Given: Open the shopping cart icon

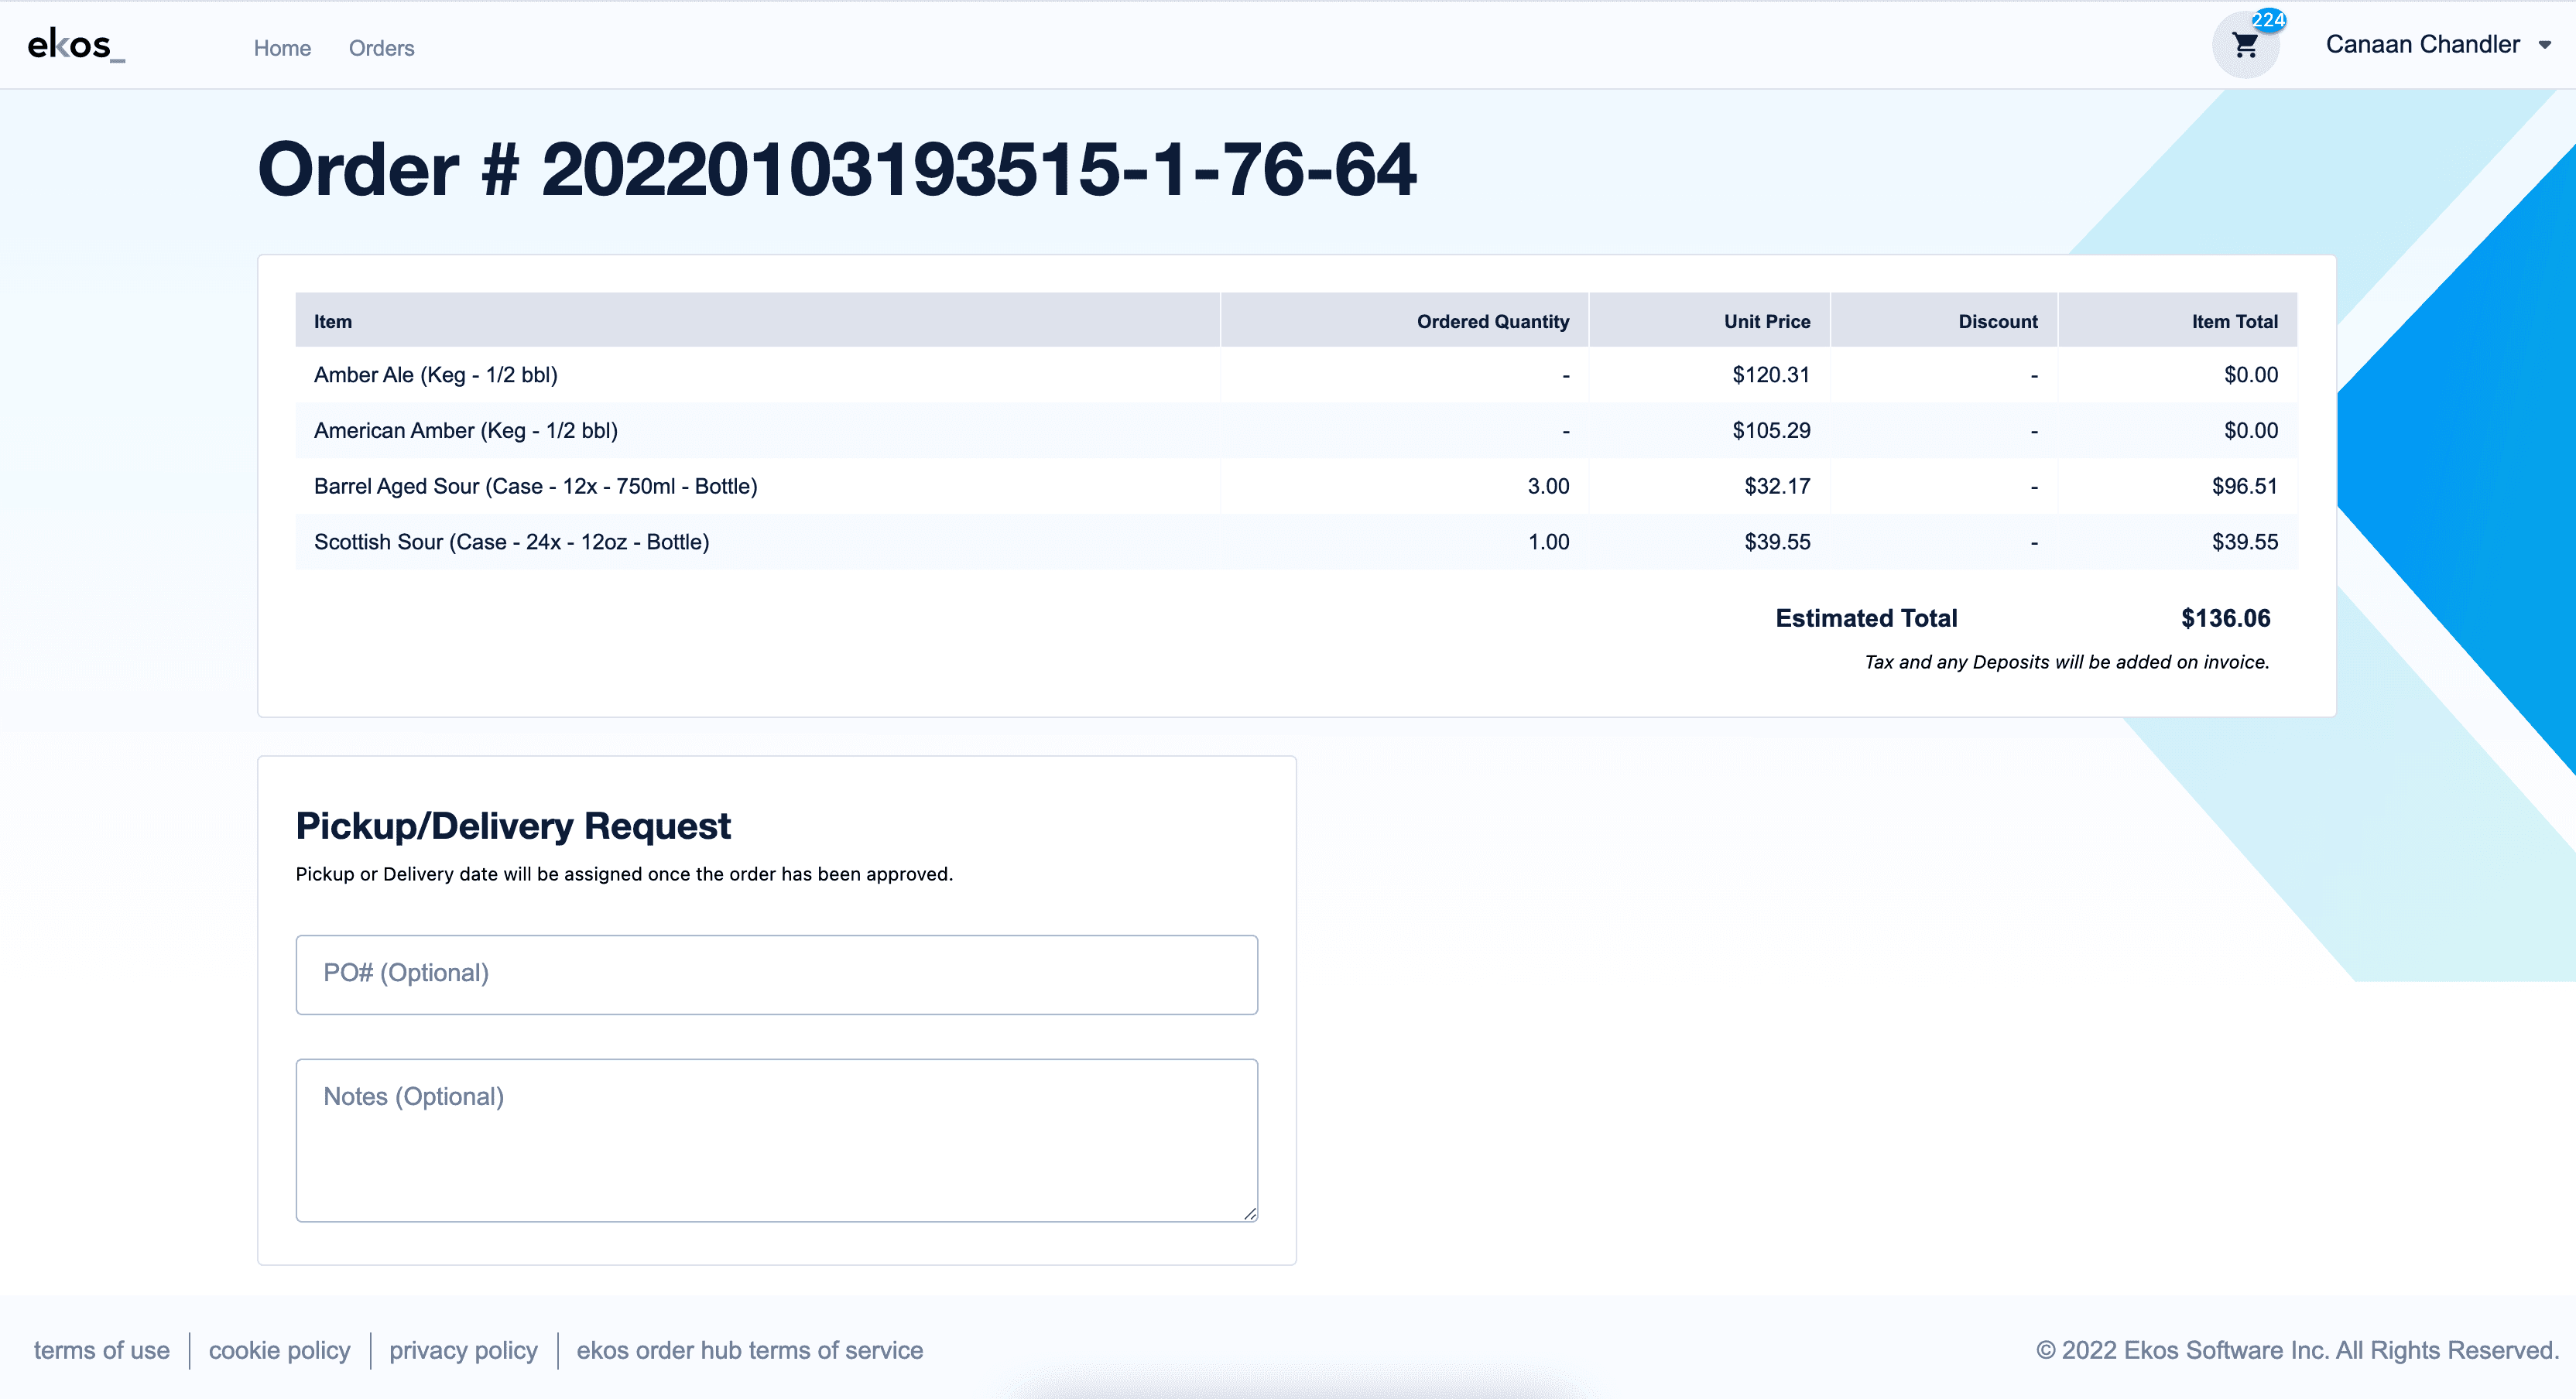Looking at the screenshot, I should [2247, 46].
